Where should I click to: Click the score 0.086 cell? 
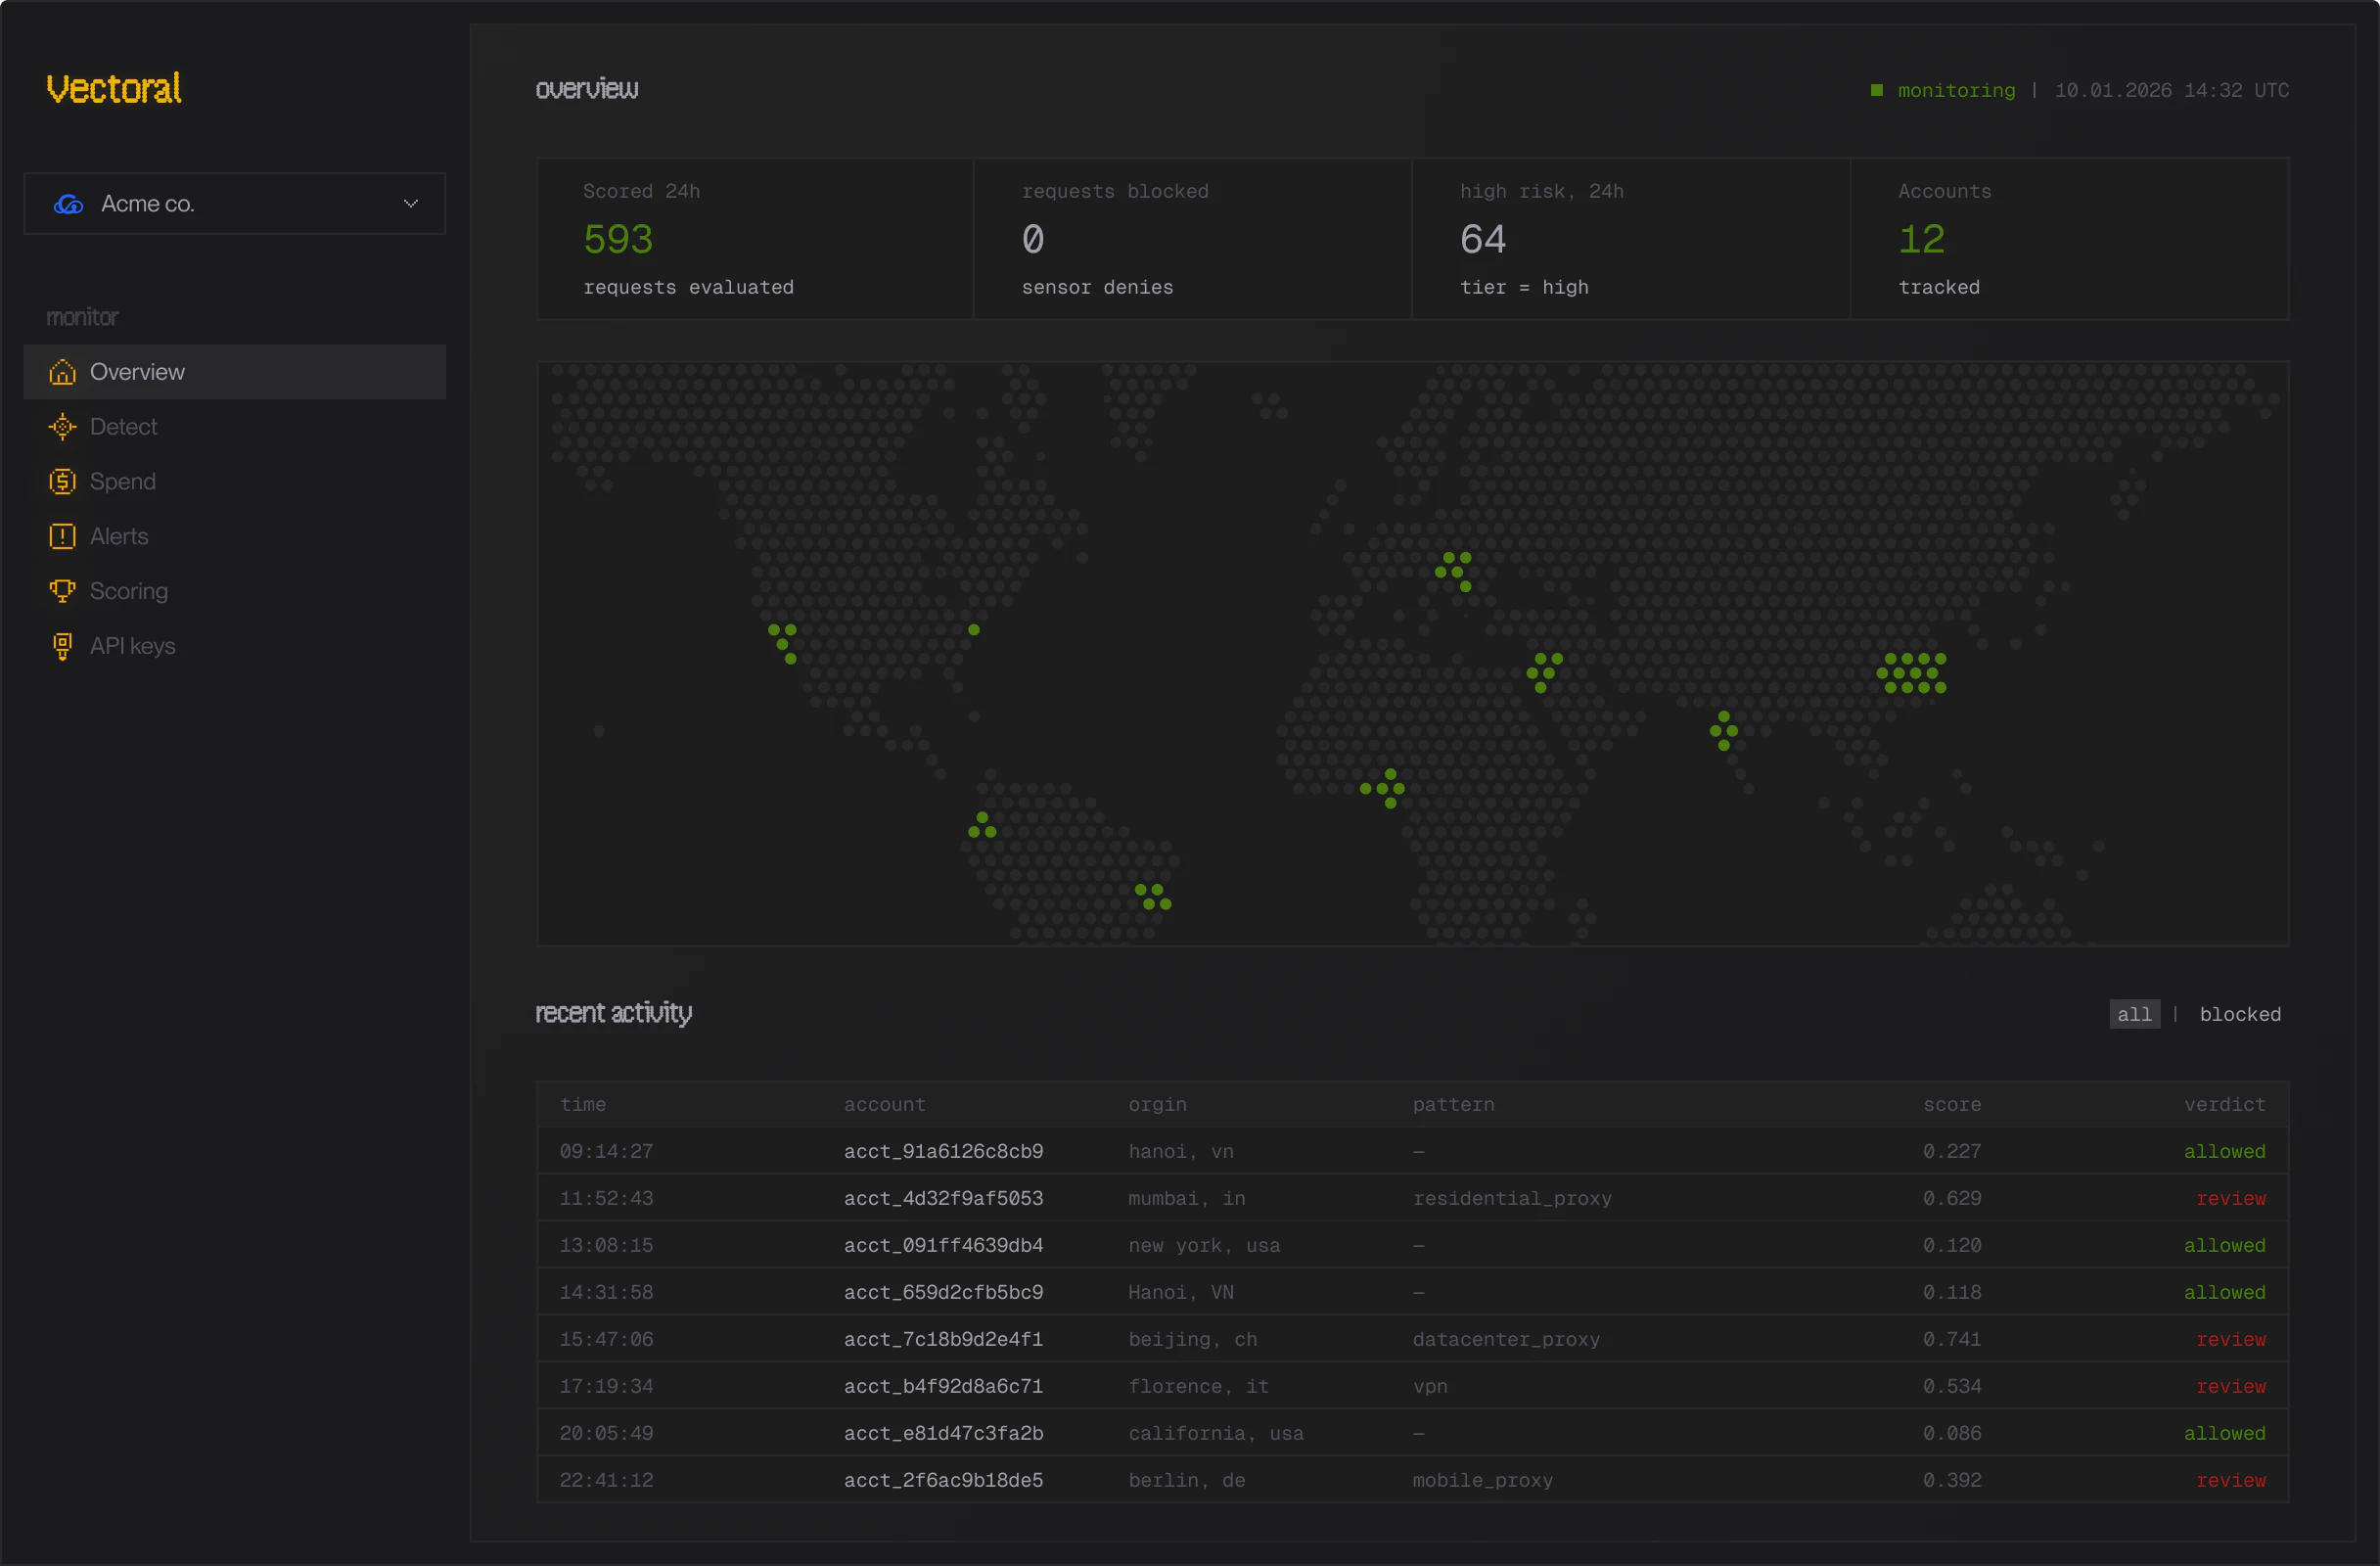tap(1952, 1434)
